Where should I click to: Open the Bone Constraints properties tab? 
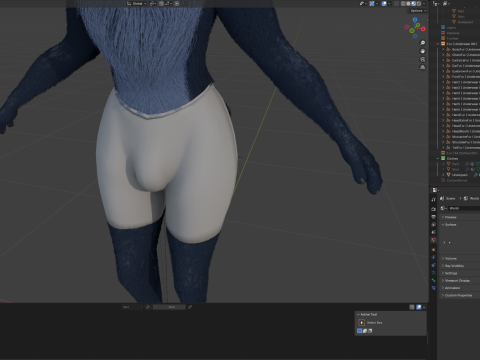(433, 288)
